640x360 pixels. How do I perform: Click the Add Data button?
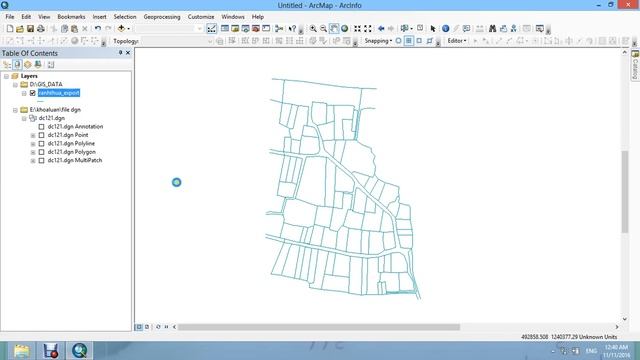[x=121, y=29]
